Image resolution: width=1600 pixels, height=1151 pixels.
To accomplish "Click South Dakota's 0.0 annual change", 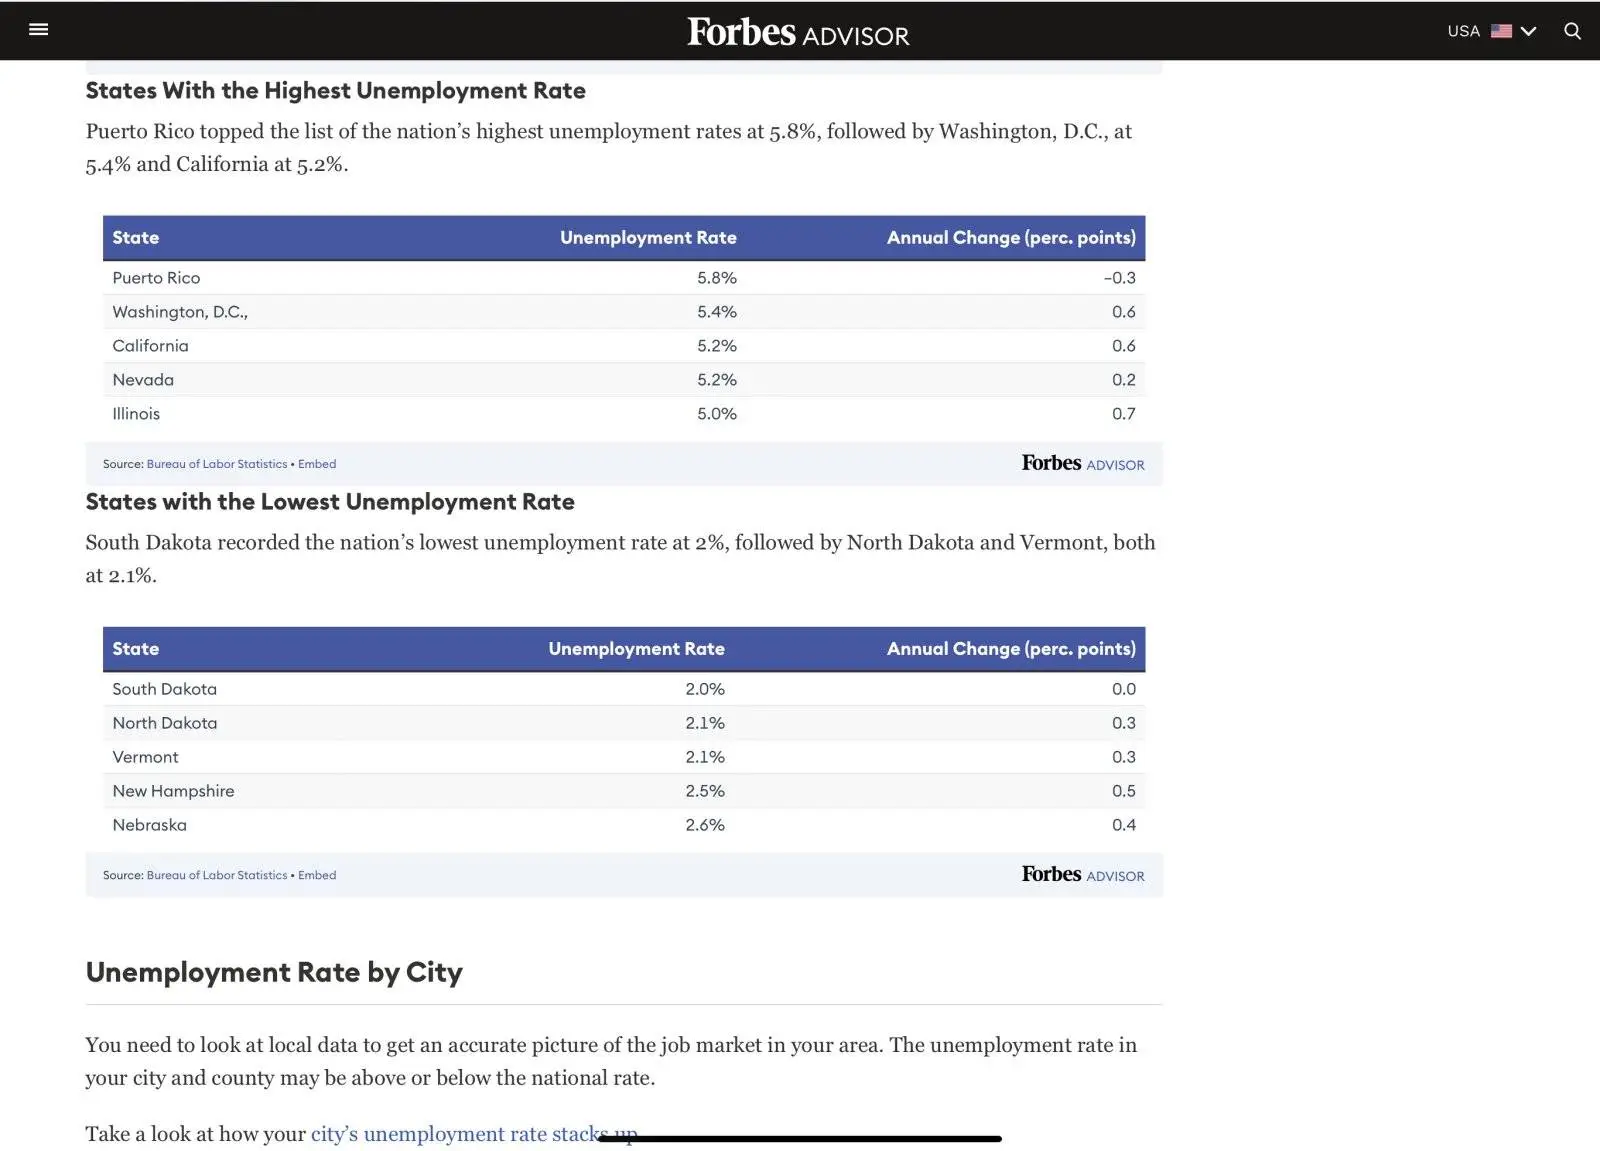I will pos(1124,689).
